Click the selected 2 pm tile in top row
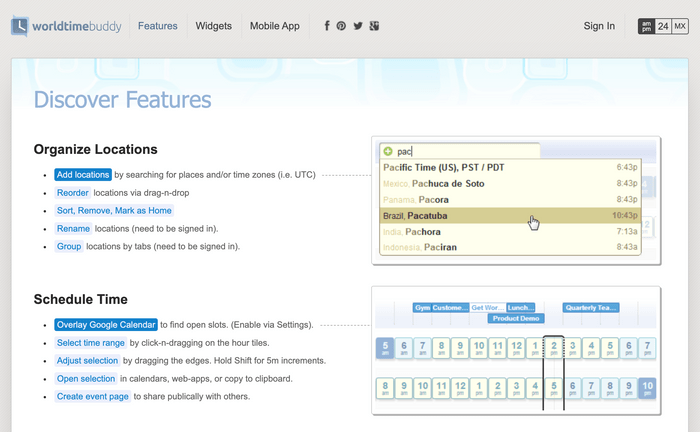The image size is (700, 432). click(x=554, y=348)
